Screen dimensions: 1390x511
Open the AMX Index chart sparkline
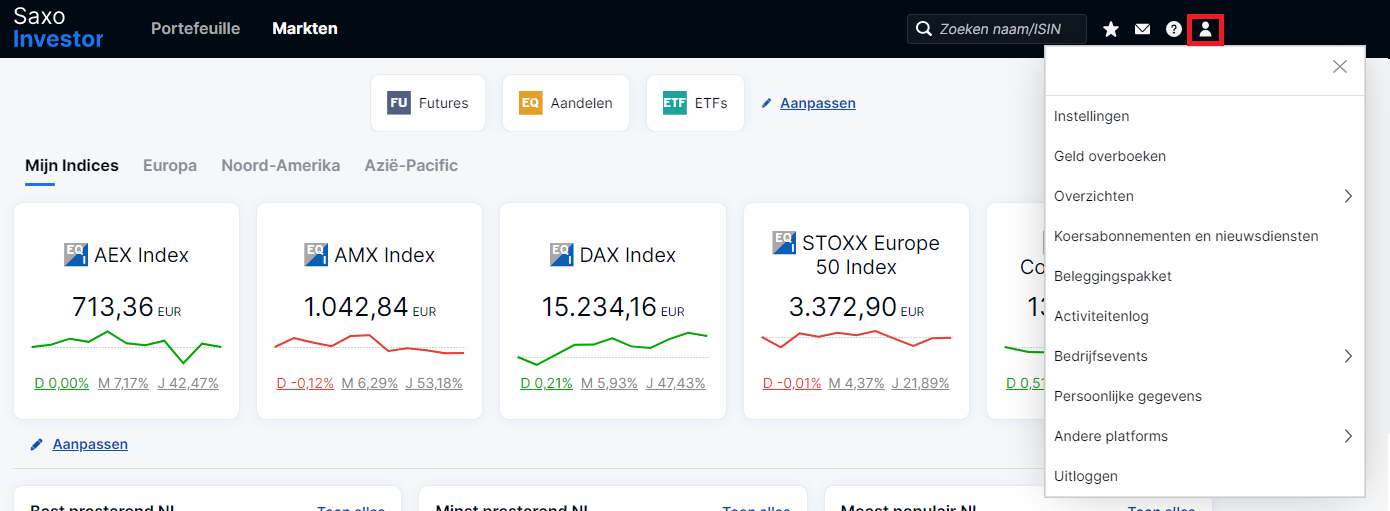[x=369, y=345]
